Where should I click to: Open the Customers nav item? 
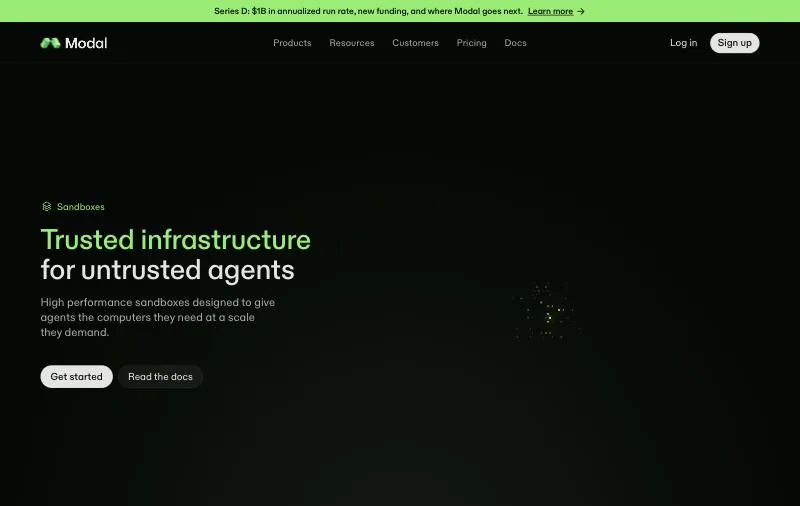[415, 43]
